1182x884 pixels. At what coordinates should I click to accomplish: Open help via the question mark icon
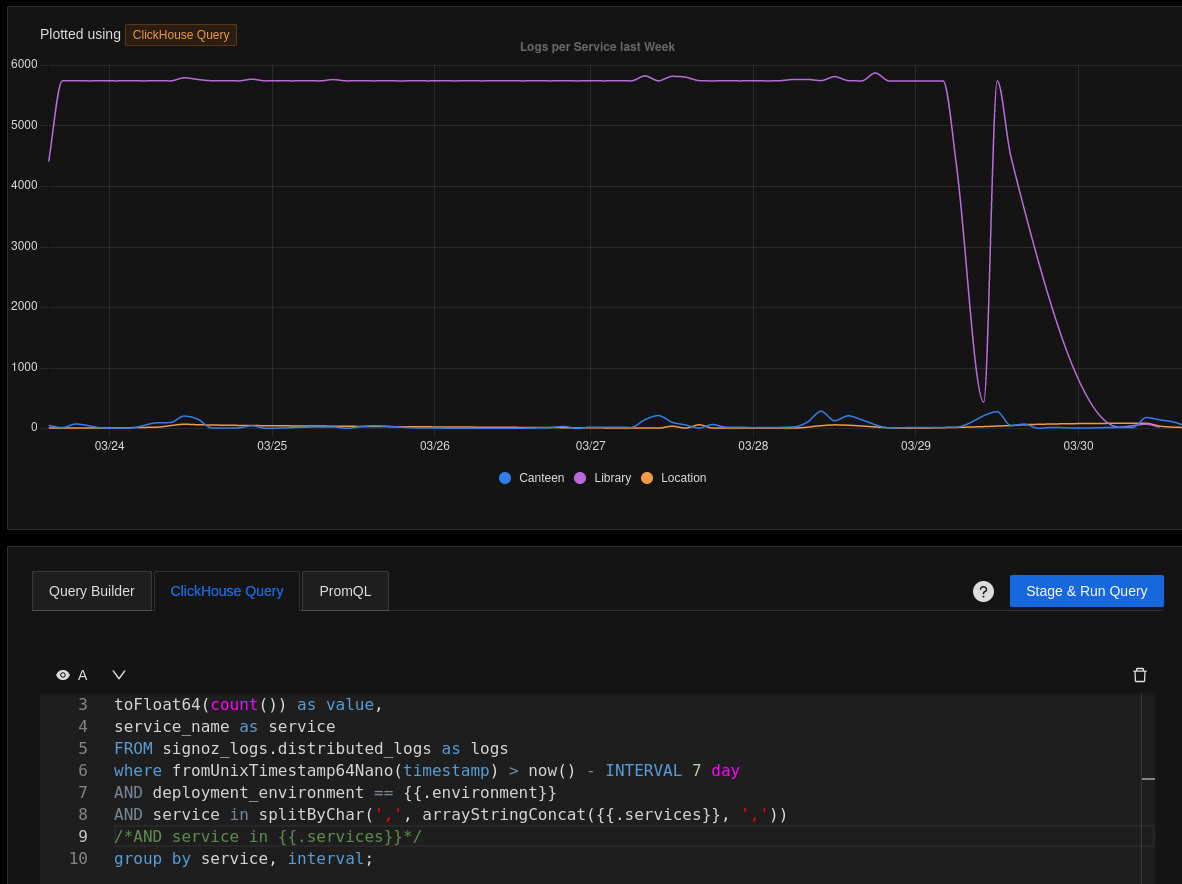[983, 591]
